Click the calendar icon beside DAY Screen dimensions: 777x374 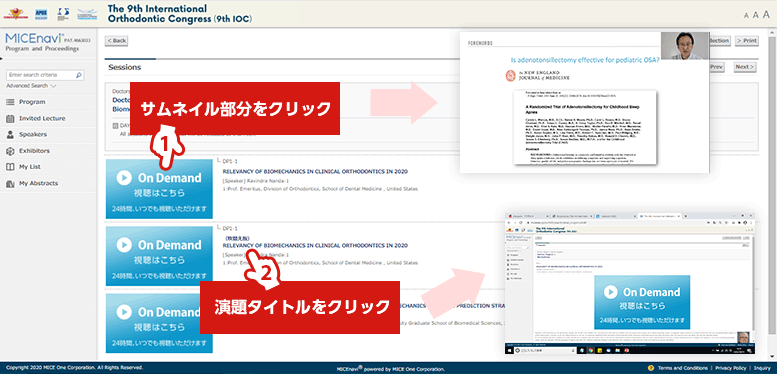(116, 126)
